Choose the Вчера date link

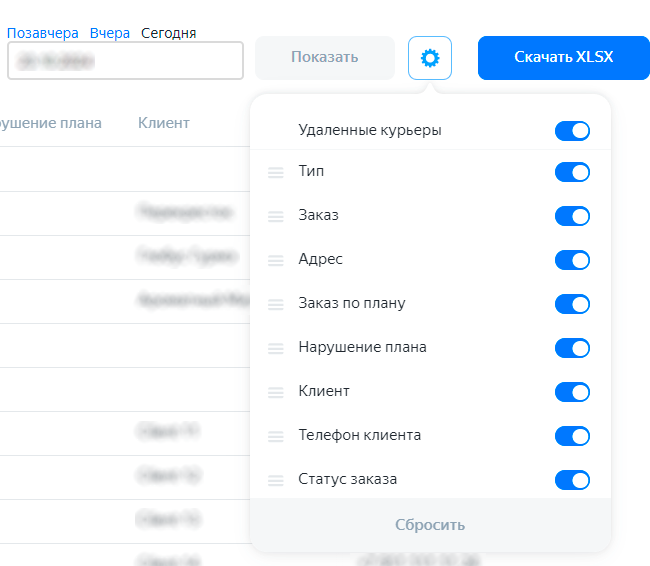click(x=110, y=33)
